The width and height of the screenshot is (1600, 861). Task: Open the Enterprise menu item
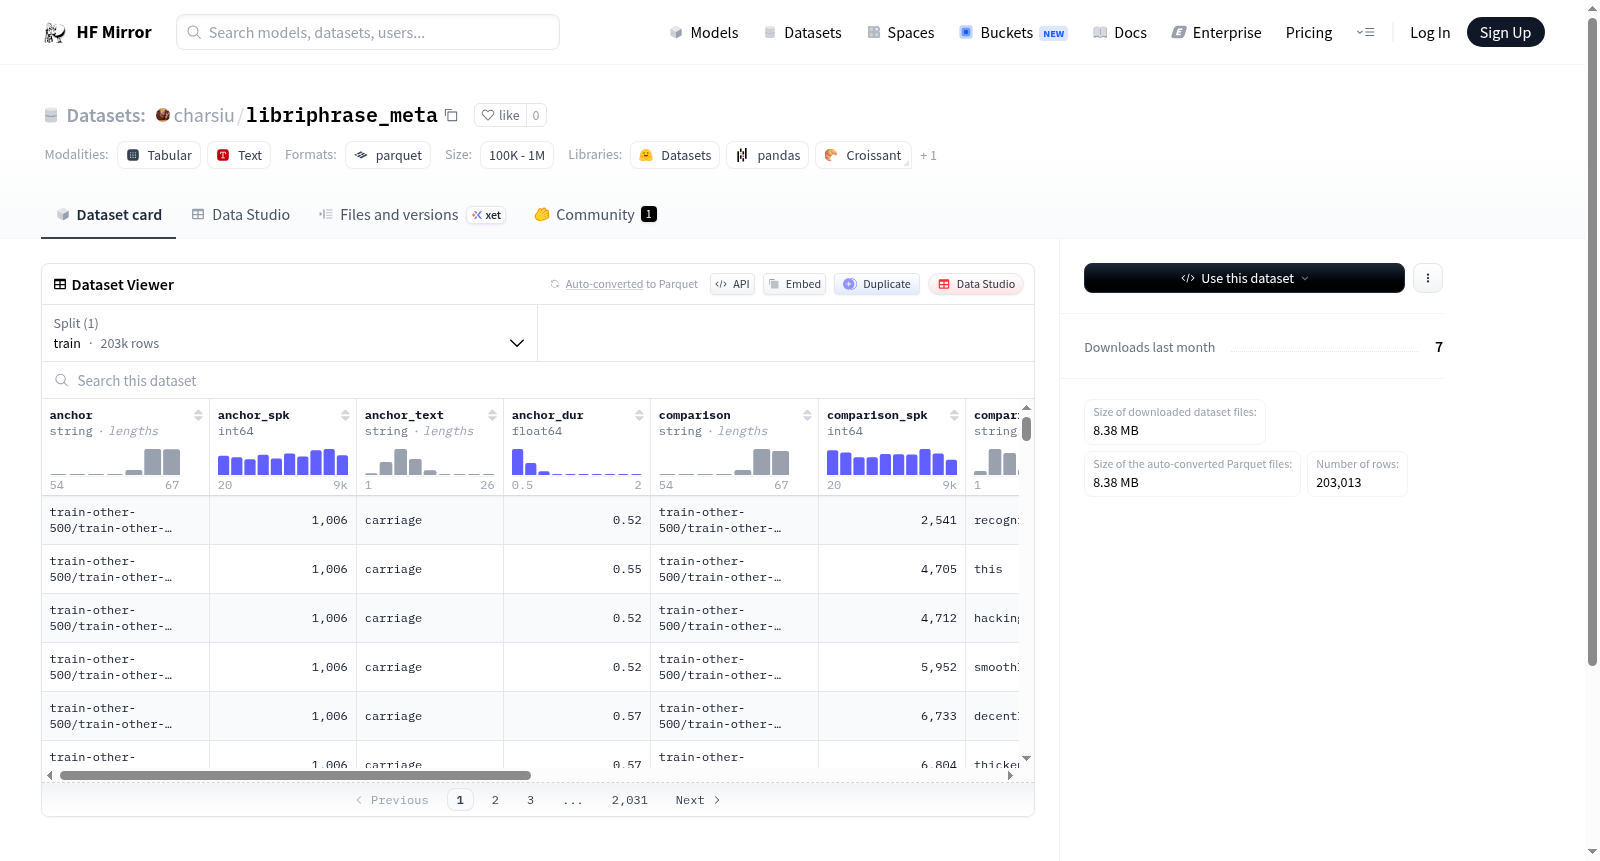1216,33
